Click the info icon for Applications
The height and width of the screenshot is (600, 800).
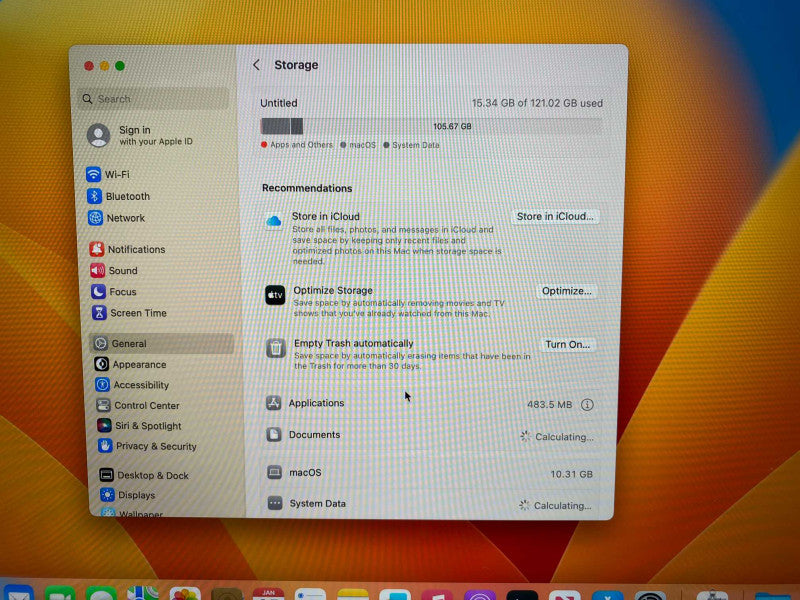587,405
